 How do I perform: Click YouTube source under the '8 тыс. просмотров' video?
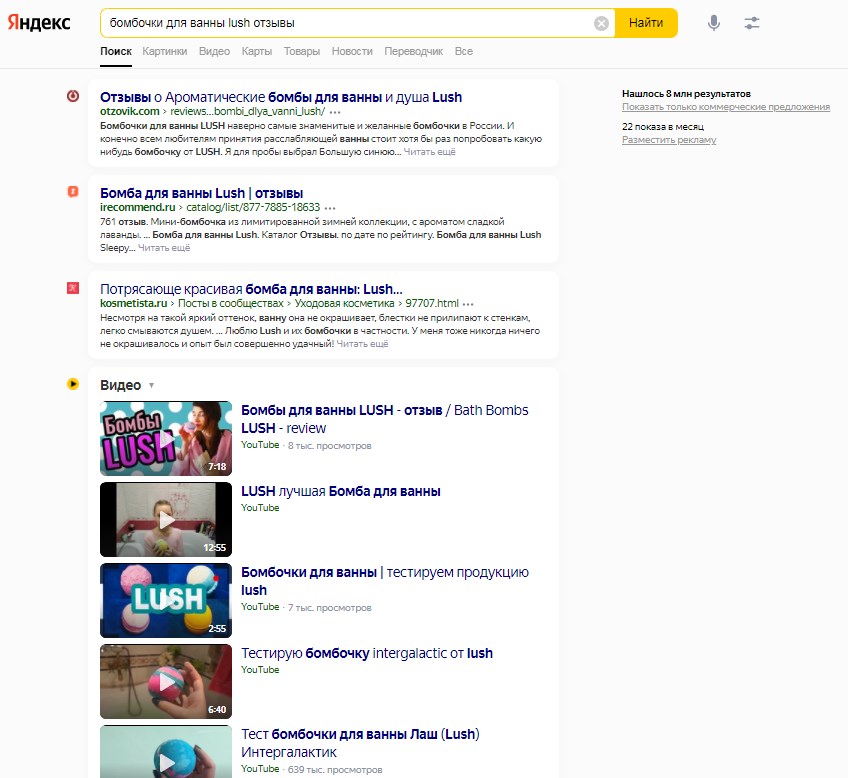260,444
